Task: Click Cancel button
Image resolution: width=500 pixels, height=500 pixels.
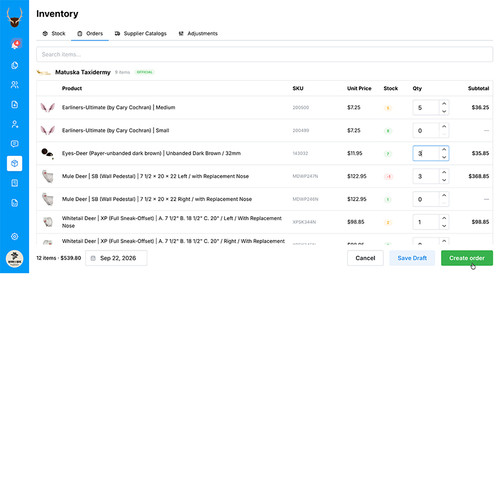Action: pyautogui.click(x=365, y=258)
